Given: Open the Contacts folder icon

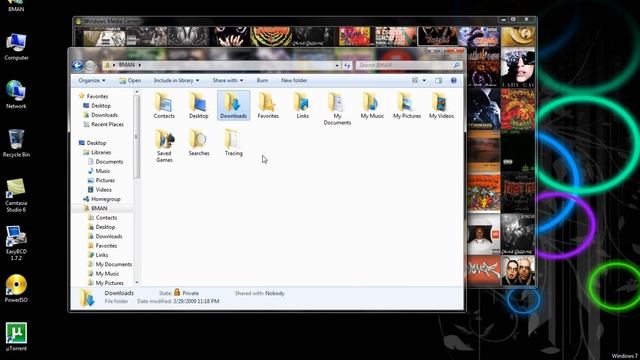Looking at the screenshot, I should [164, 105].
